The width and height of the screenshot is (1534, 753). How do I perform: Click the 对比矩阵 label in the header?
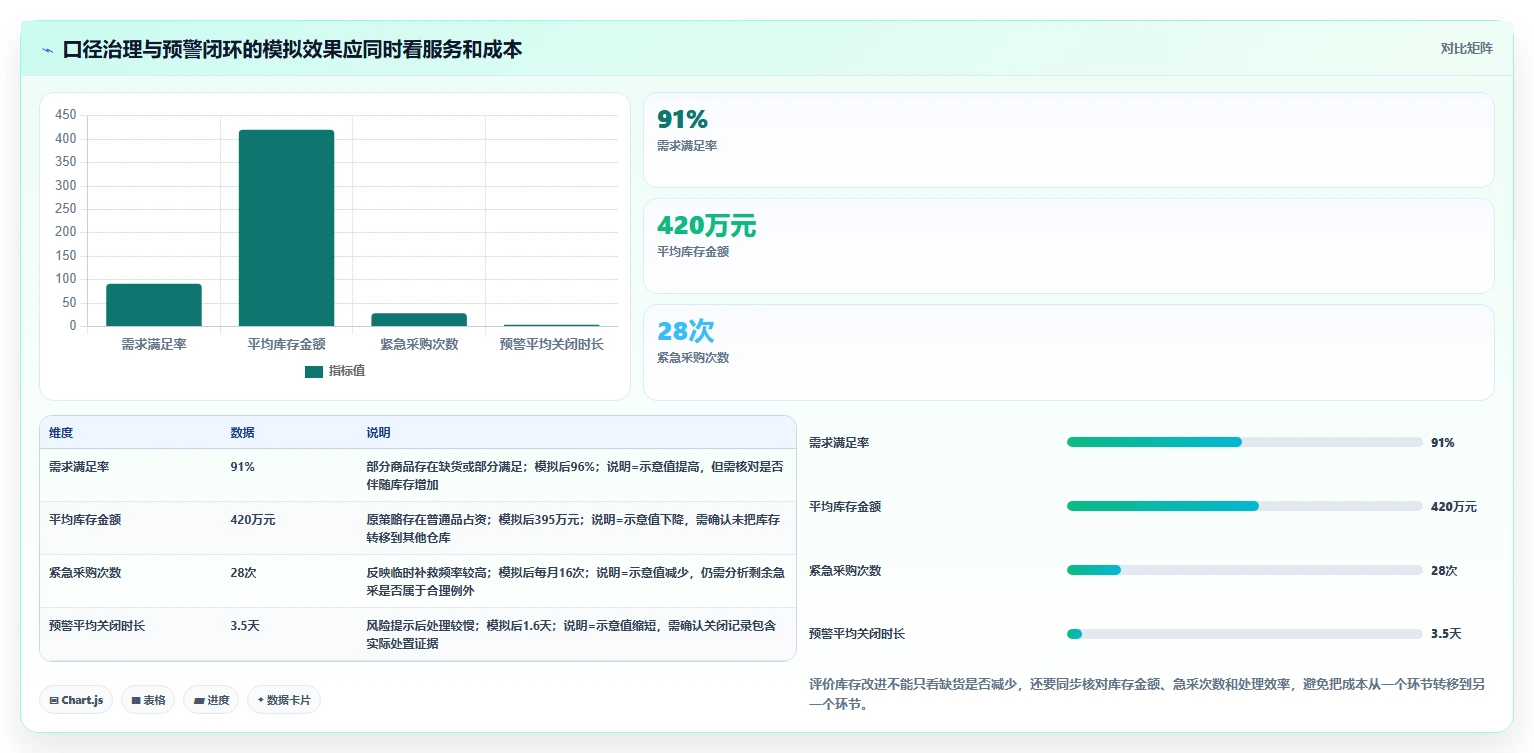click(1466, 49)
